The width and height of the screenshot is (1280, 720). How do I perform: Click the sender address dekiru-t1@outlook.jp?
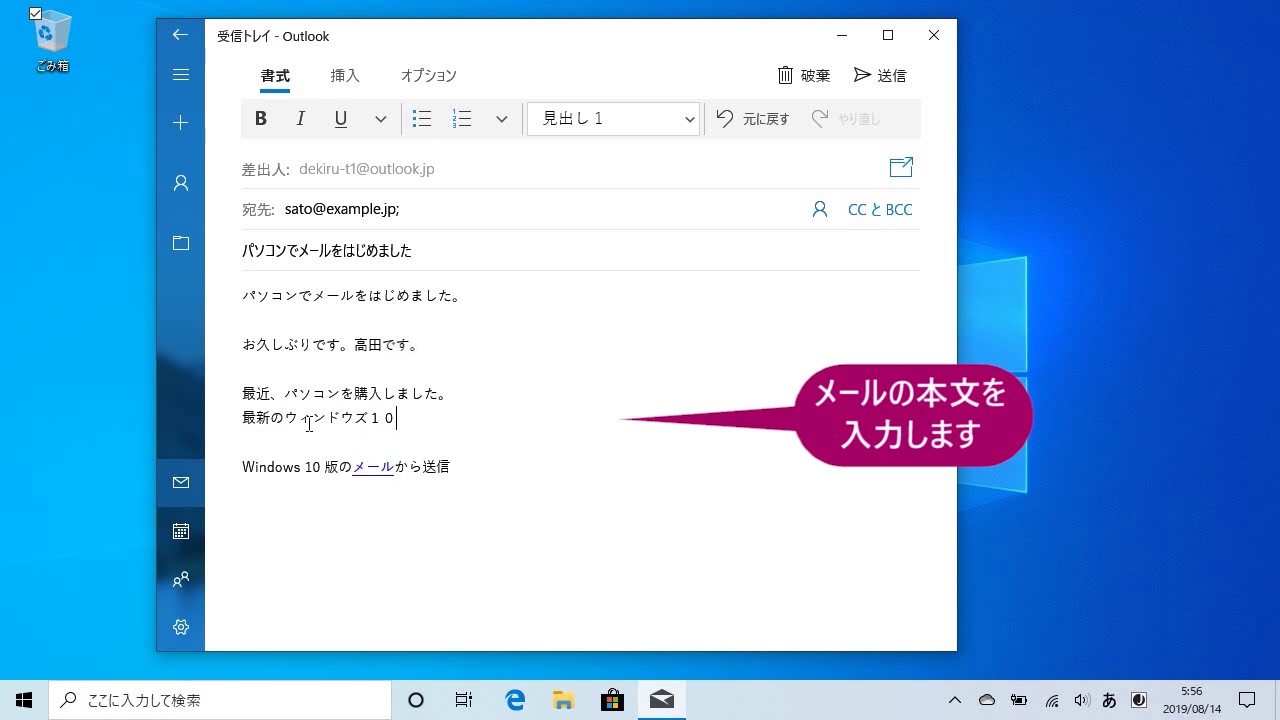[x=366, y=169]
